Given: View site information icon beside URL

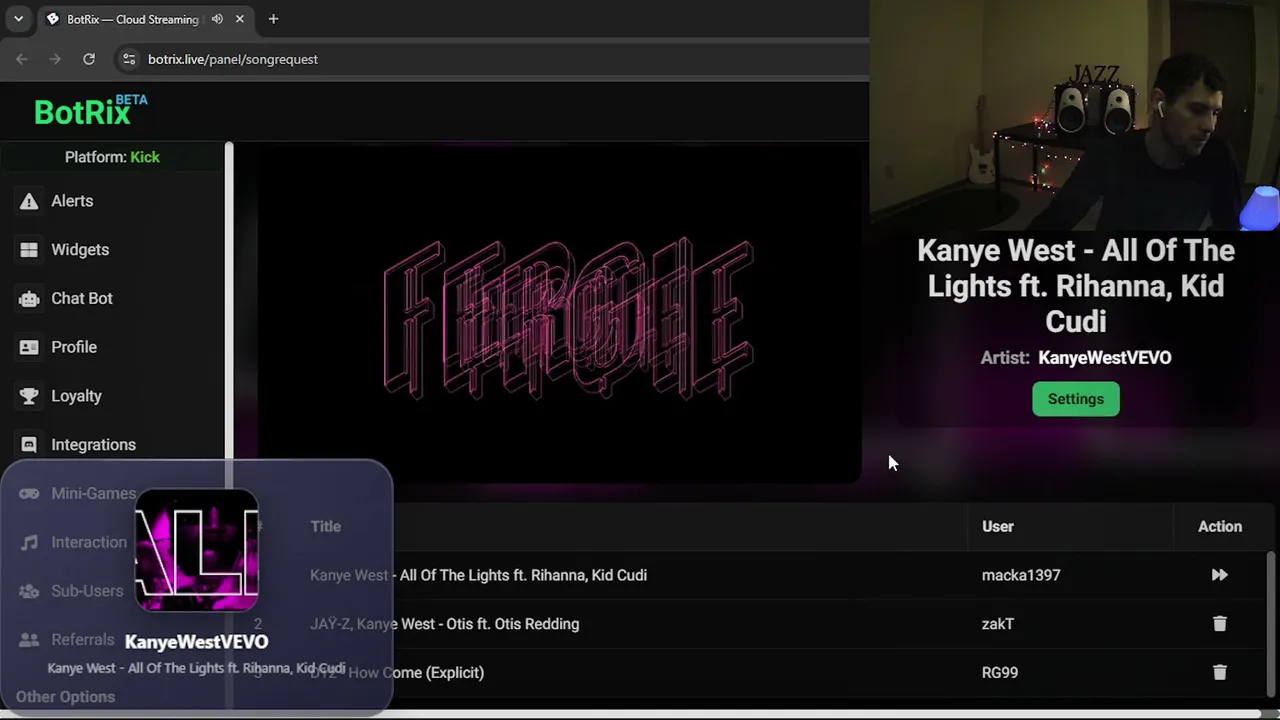Looking at the screenshot, I should [x=128, y=59].
